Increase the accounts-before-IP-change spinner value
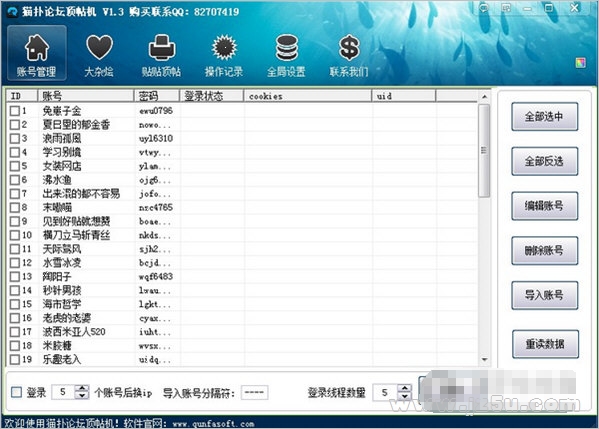This screenshot has height=429, width=599. pyautogui.click(x=82, y=388)
